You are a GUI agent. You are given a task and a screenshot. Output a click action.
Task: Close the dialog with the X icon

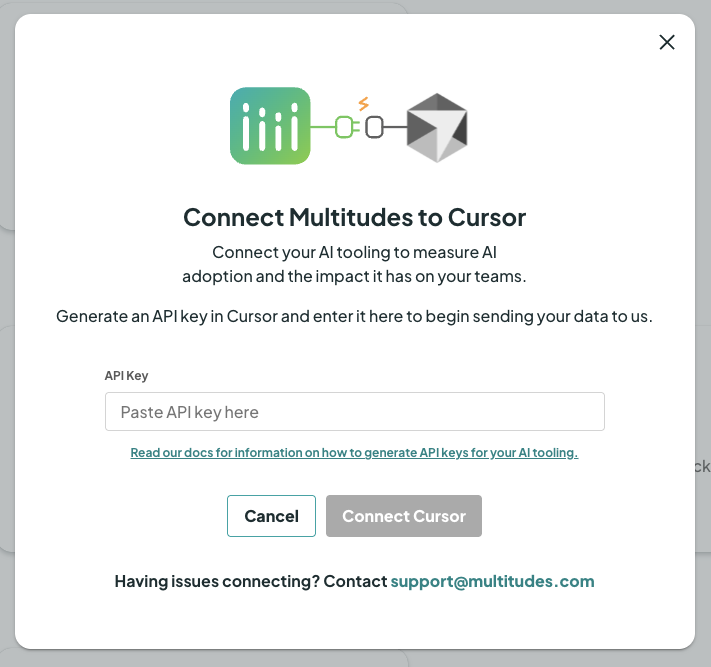[667, 42]
